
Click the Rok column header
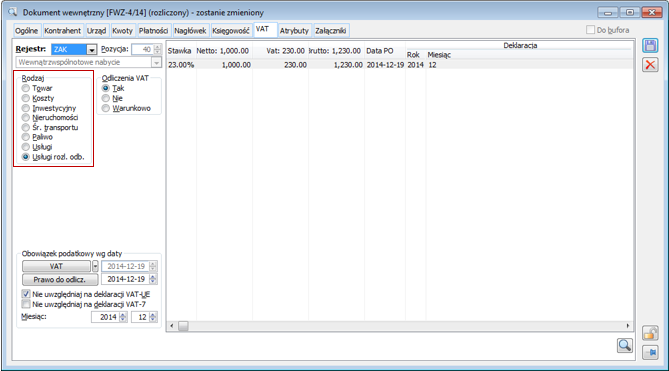pos(415,55)
